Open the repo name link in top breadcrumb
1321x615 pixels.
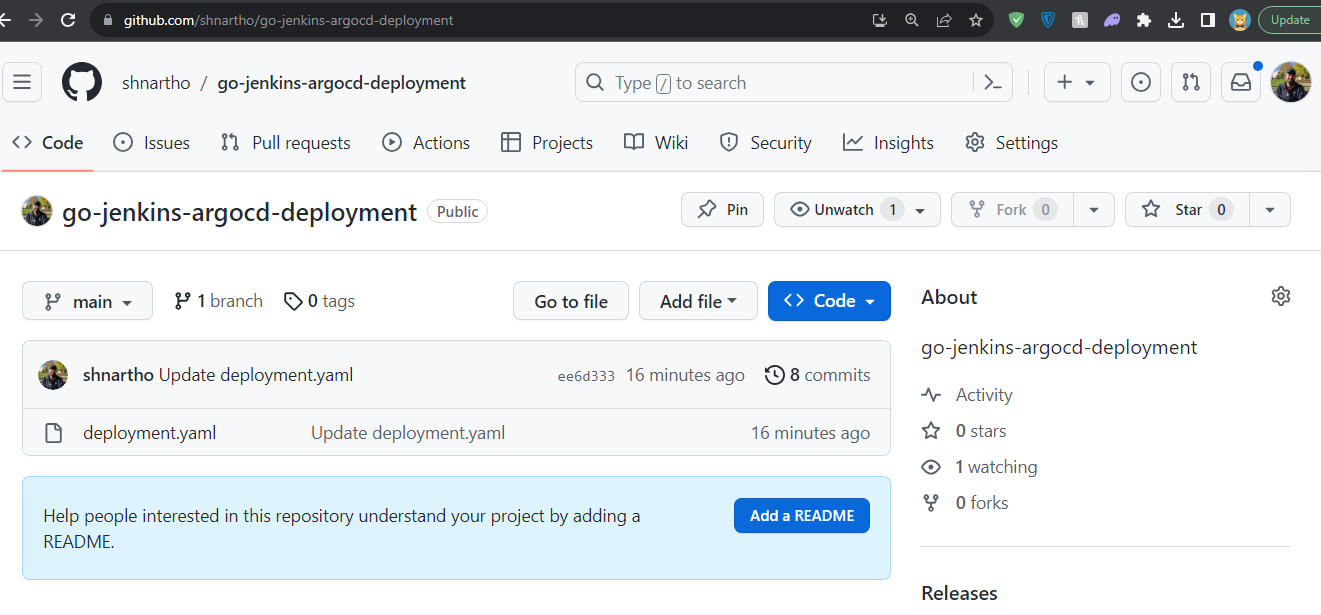coord(341,83)
